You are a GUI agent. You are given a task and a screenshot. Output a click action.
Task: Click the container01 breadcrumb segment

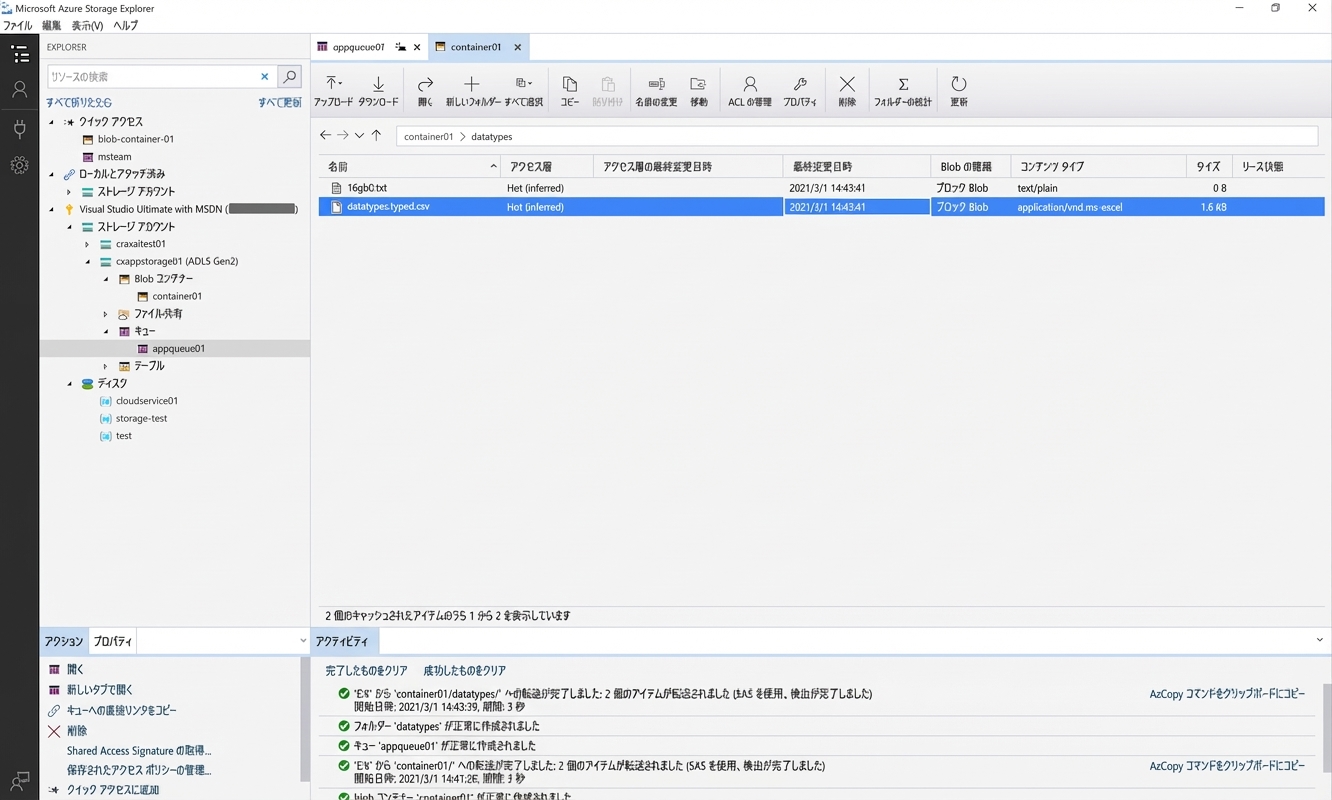(428, 137)
